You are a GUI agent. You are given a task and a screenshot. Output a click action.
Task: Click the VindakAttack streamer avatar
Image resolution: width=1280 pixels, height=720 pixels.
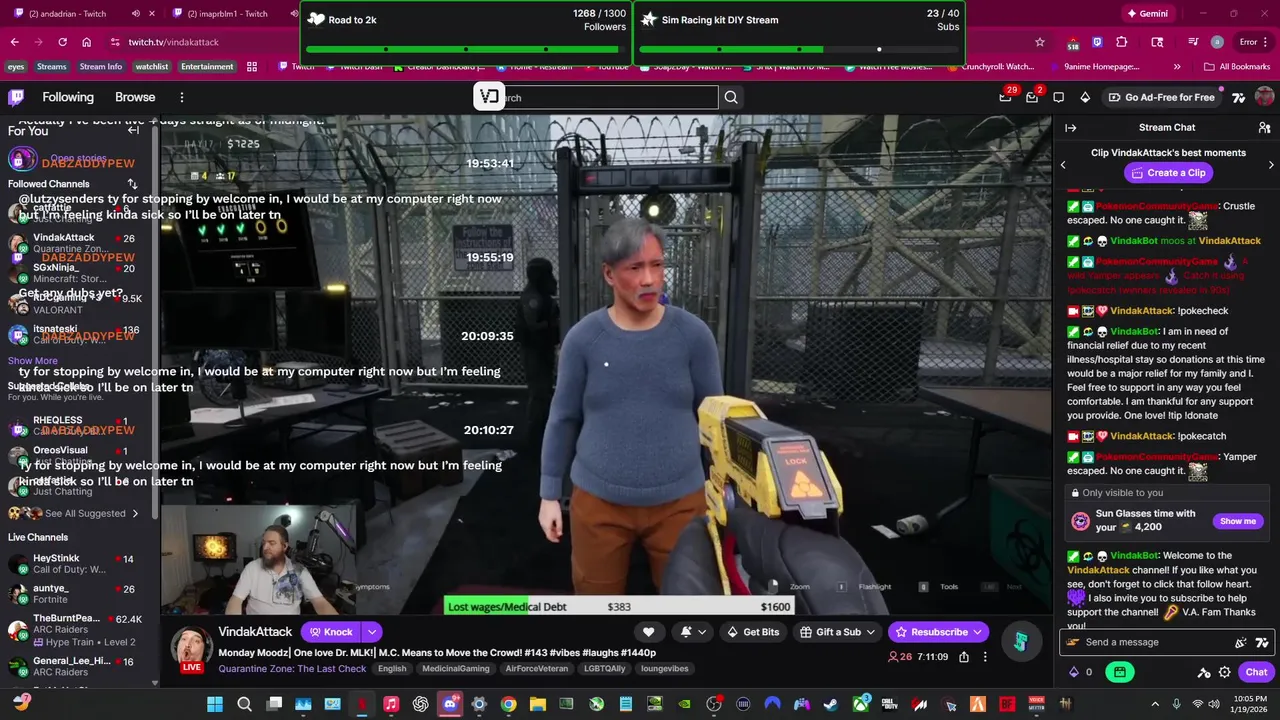tap(191, 648)
